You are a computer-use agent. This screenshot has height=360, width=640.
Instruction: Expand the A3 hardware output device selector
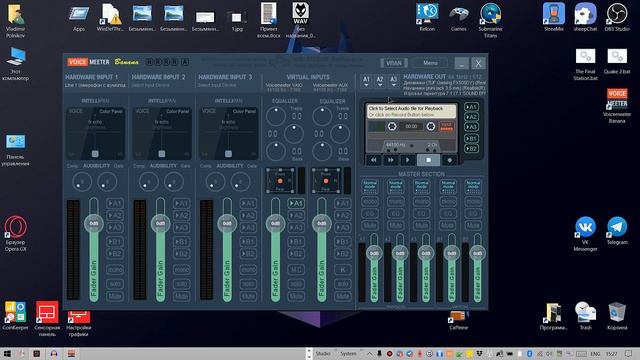pyautogui.click(x=393, y=81)
